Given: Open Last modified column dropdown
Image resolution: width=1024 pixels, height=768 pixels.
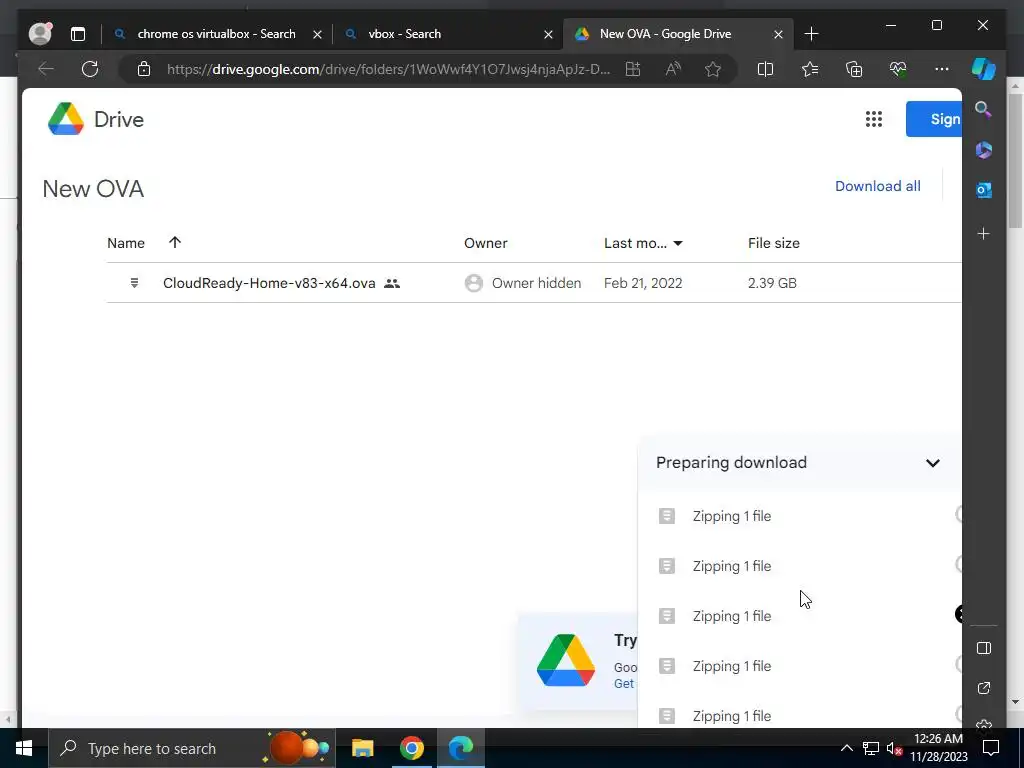Looking at the screenshot, I should [678, 244].
